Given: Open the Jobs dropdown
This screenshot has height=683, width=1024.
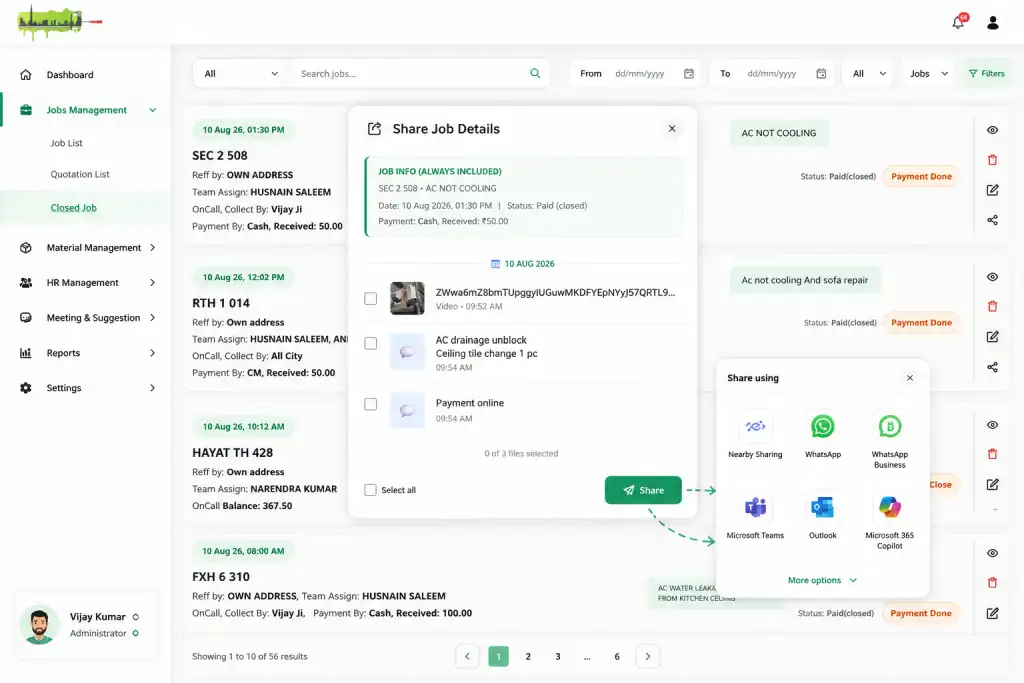Looking at the screenshot, I should pyautogui.click(x=929, y=74).
